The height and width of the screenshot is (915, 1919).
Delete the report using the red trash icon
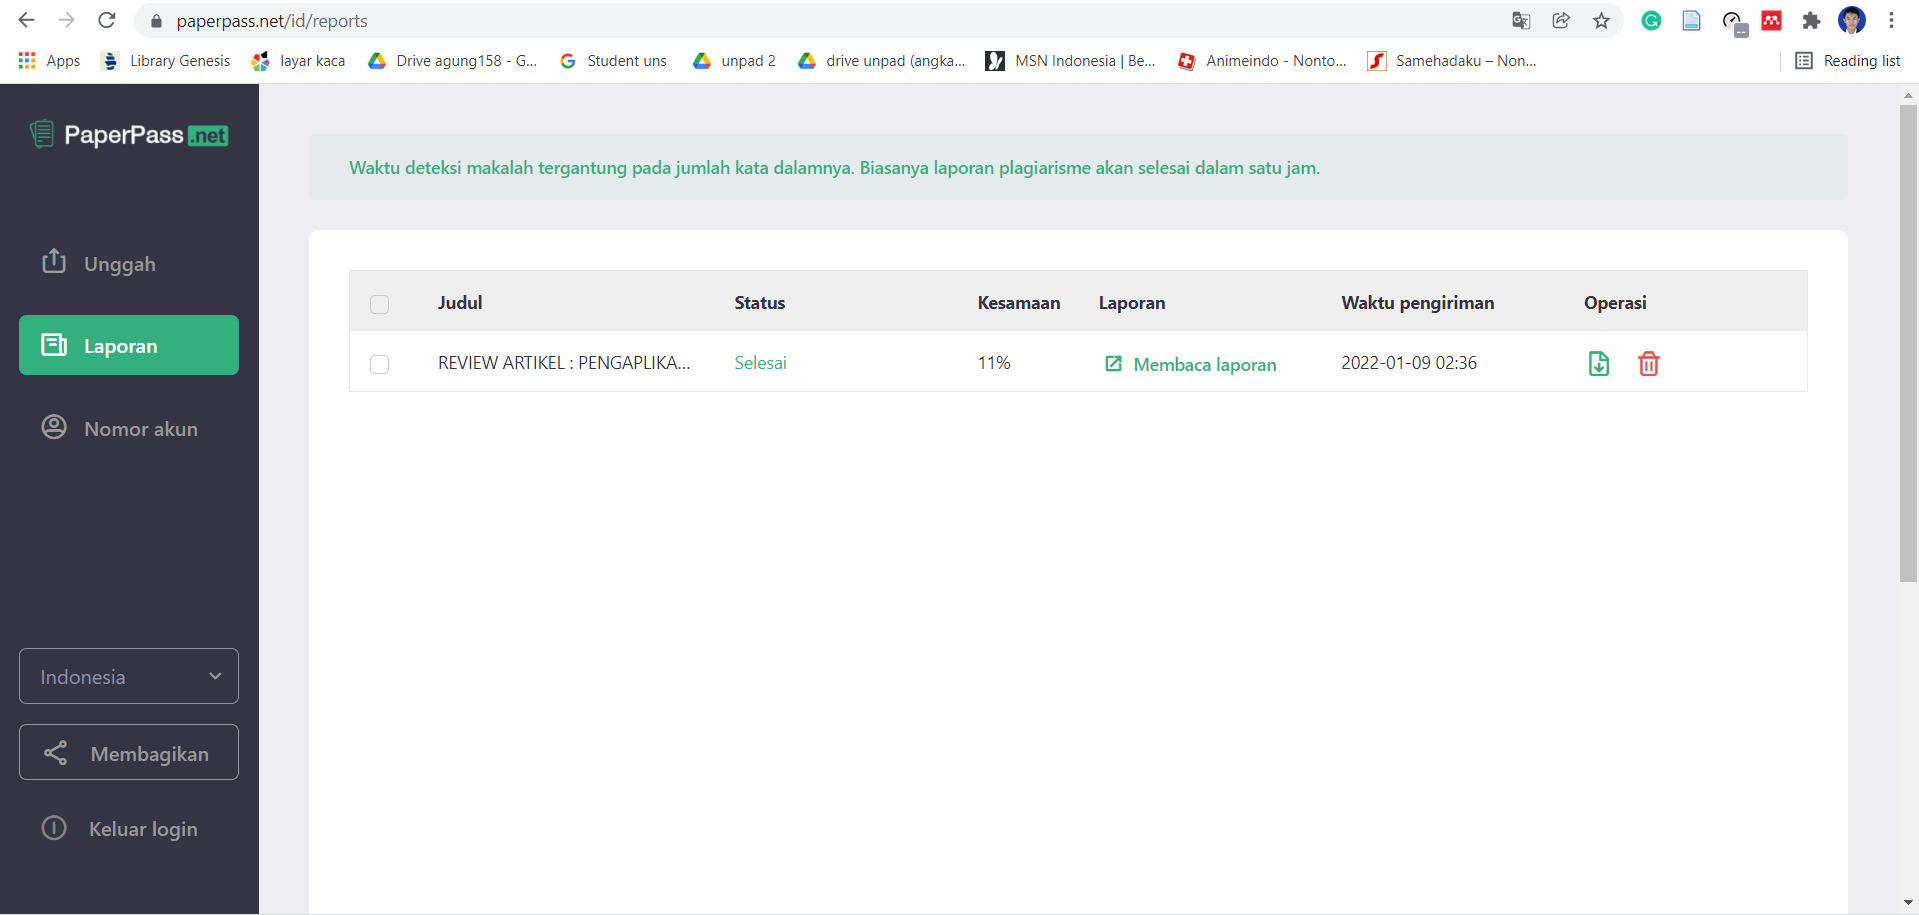coord(1648,364)
